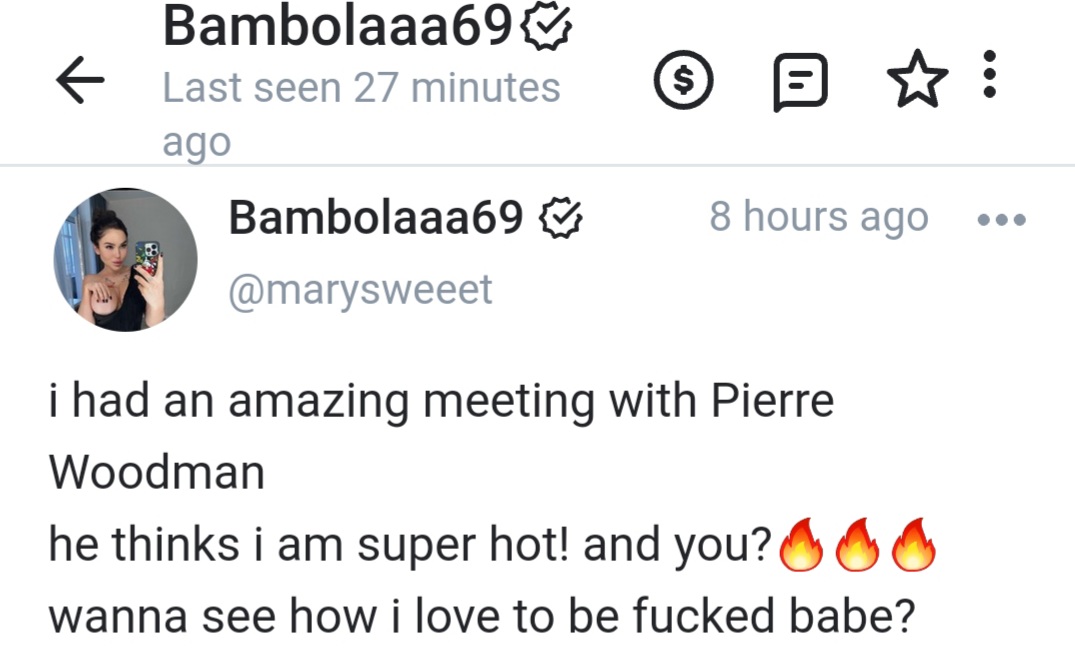
Task: Send a tip with the dollar icon
Action: pyautogui.click(x=683, y=82)
